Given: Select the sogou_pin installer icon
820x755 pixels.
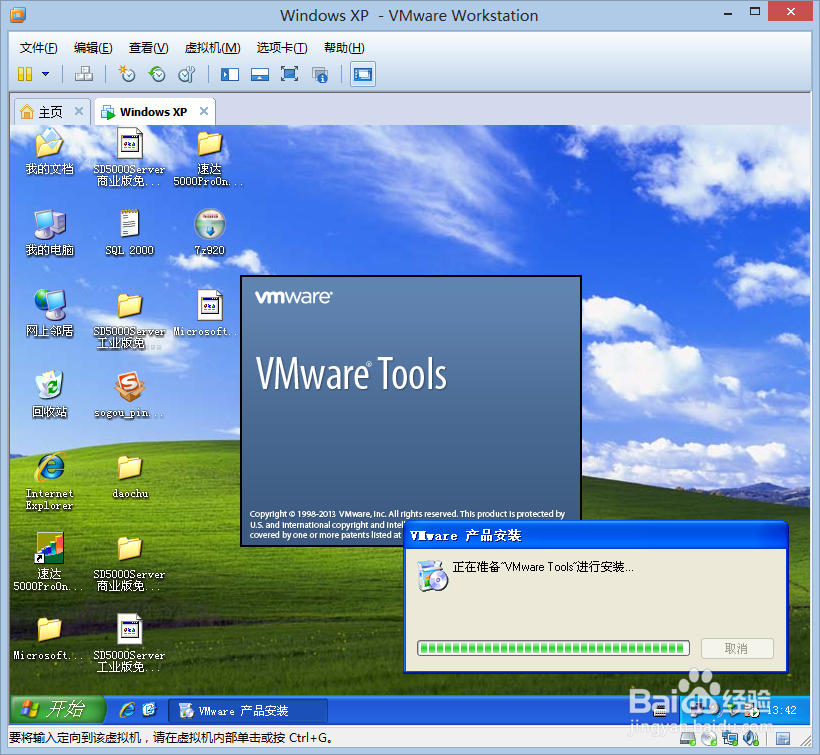Looking at the screenshot, I should 129,395.
